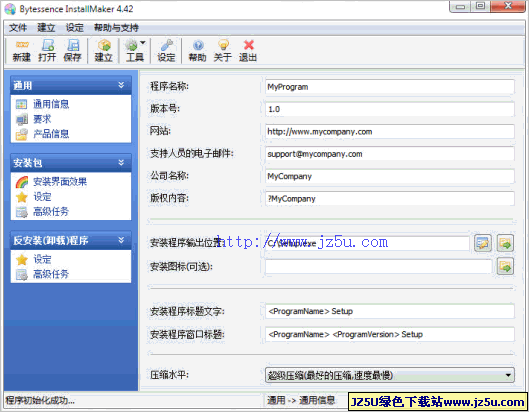The height and width of the screenshot is (412, 529).
Task: Select 设定 under 安装包 panel
Action: [x=42, y=196]
